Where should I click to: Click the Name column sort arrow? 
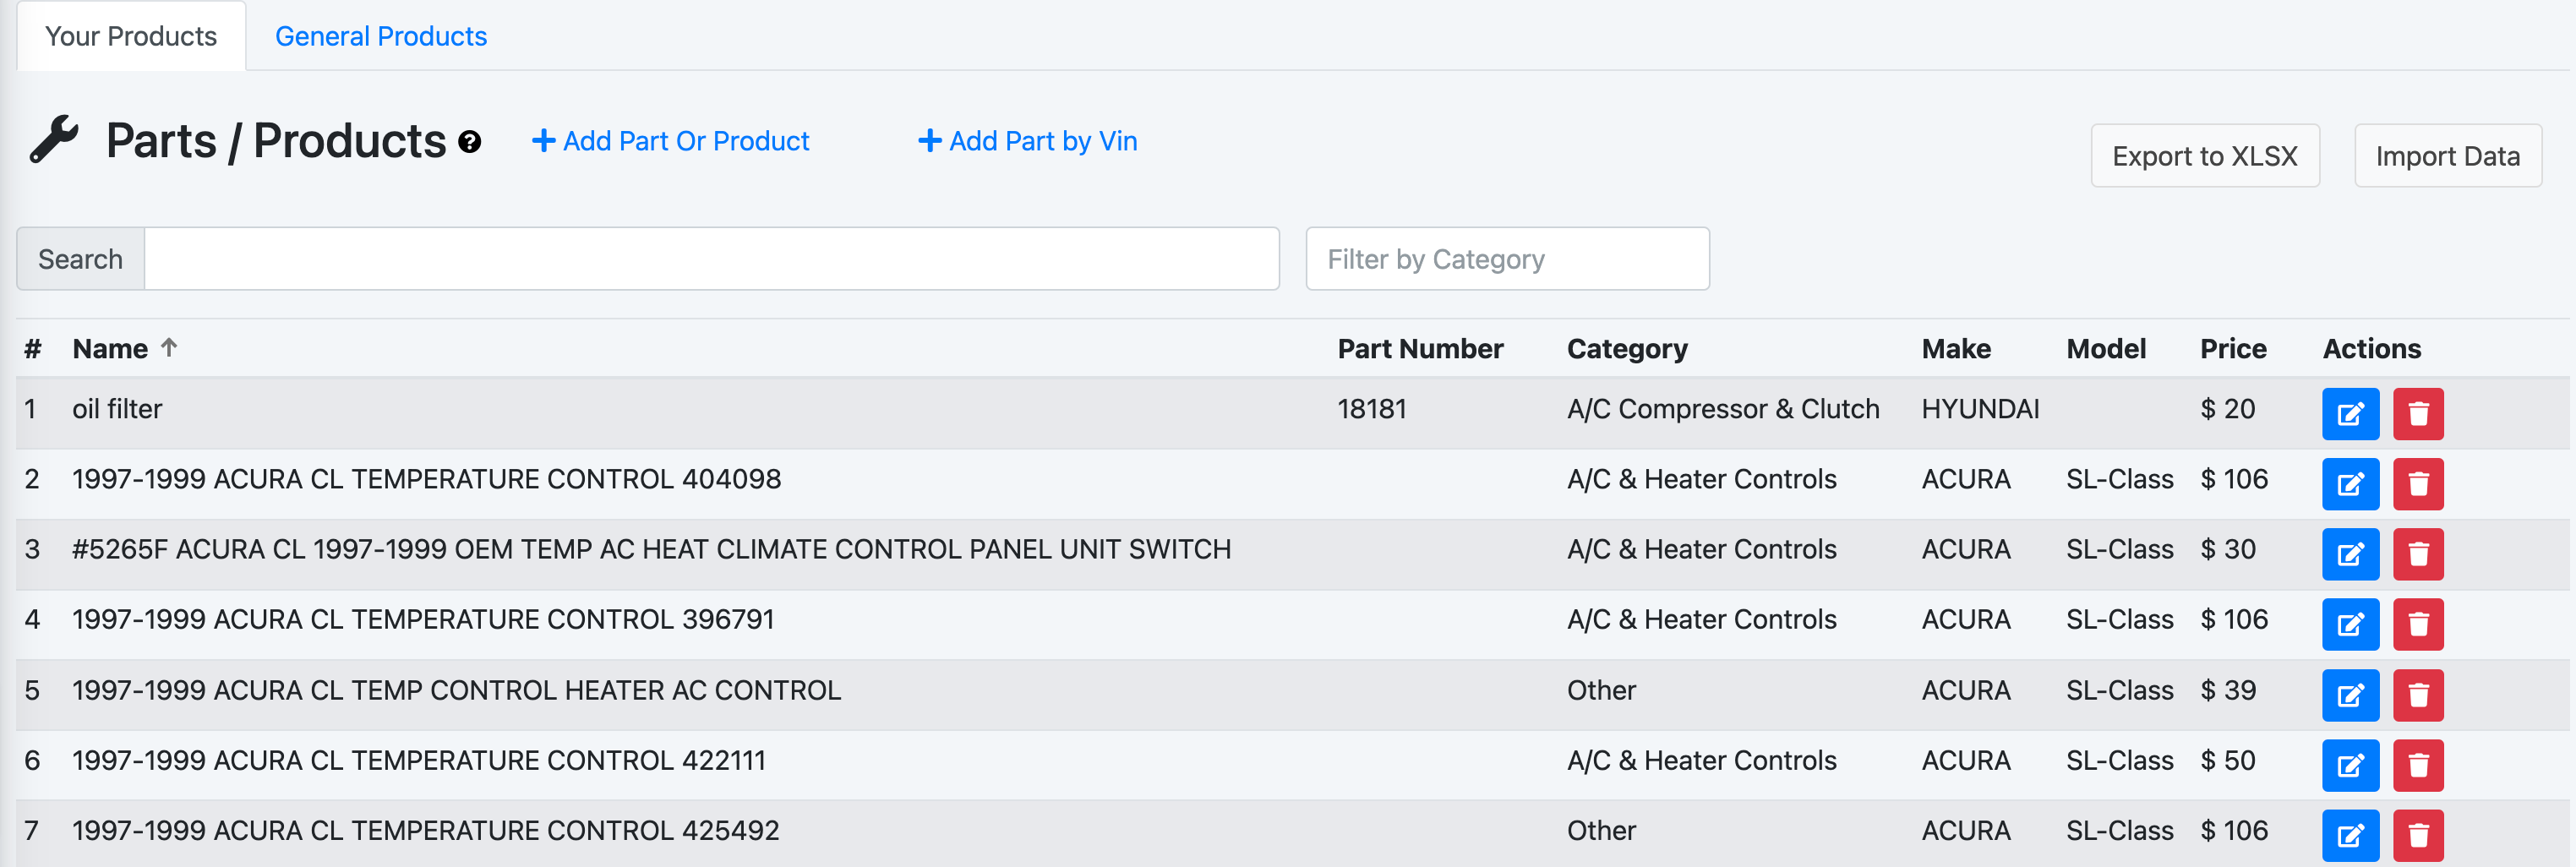point(169,347)
